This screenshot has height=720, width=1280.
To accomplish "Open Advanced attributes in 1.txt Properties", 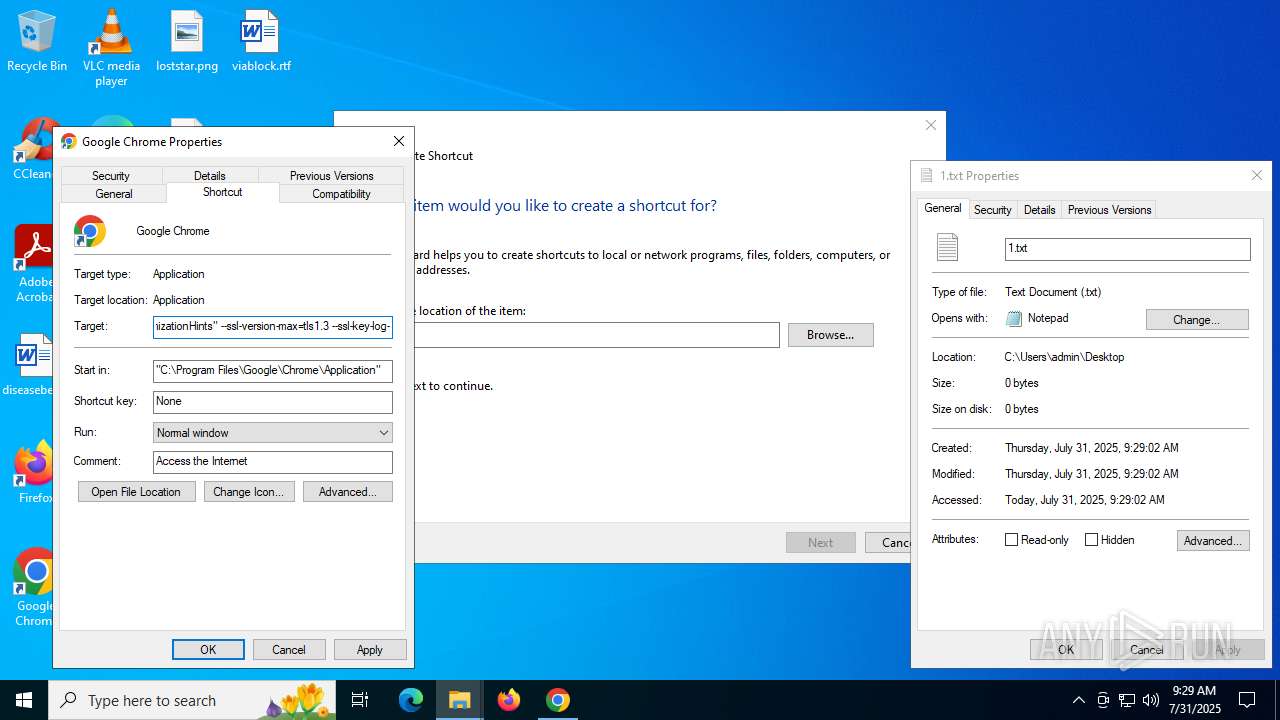I will (1213, 541).
